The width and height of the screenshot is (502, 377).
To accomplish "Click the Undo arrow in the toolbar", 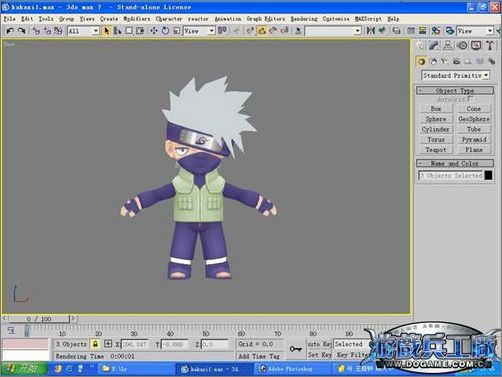I will tap(10, 31).
